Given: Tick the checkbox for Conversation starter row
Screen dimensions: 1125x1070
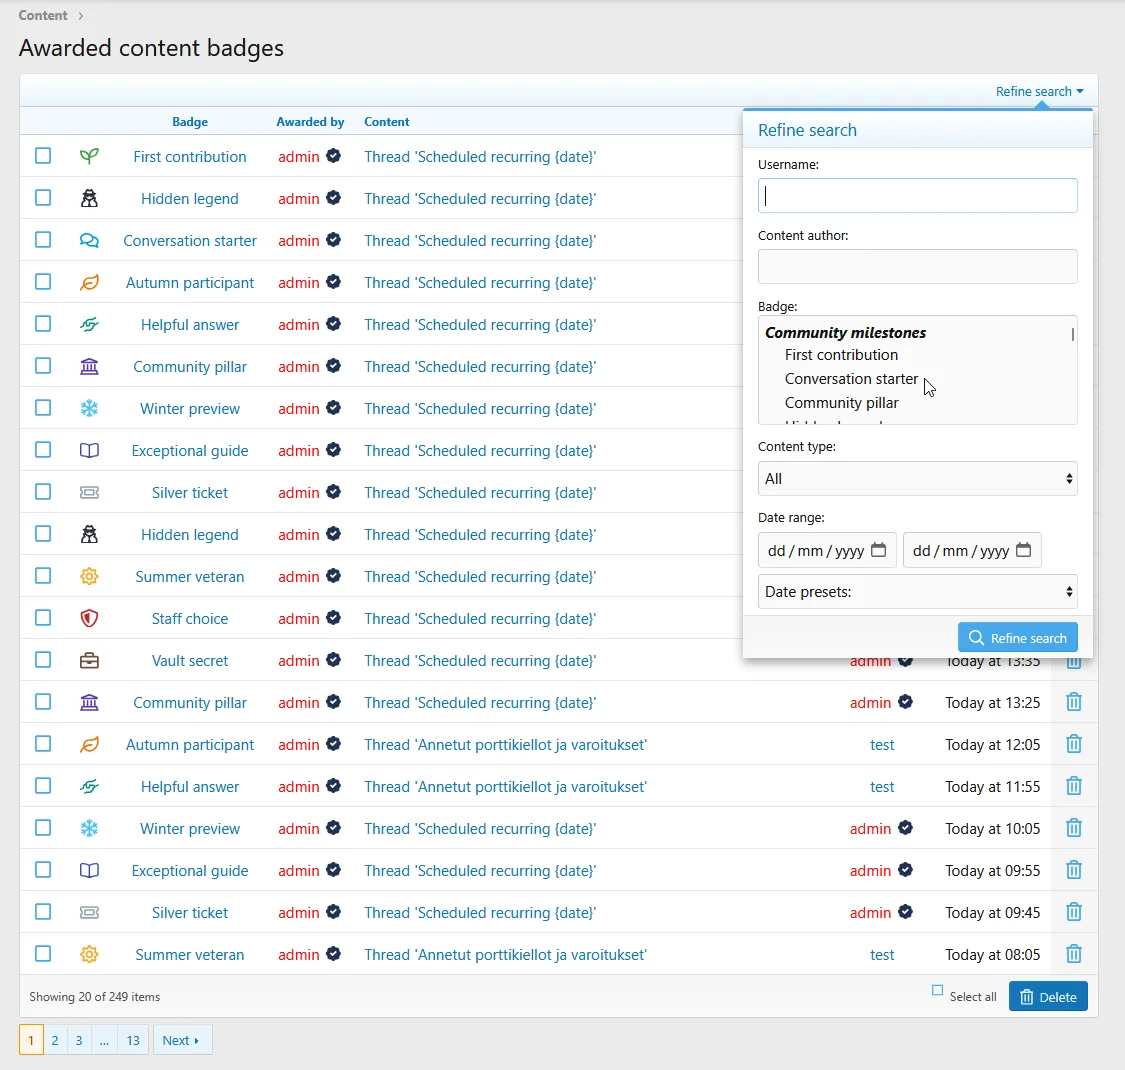Looking at the screenshot, I should click(x=43, y=240).
